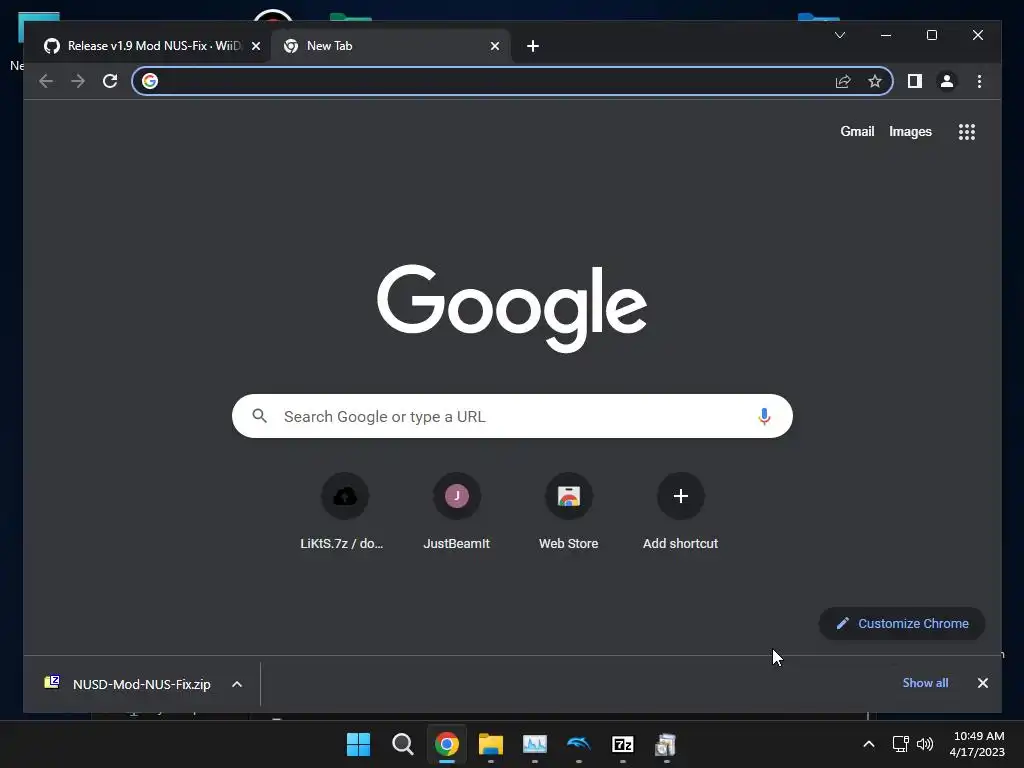The image size is (1024, 768).
Task: Go back with the back arrow
Action: click(46, 81)
